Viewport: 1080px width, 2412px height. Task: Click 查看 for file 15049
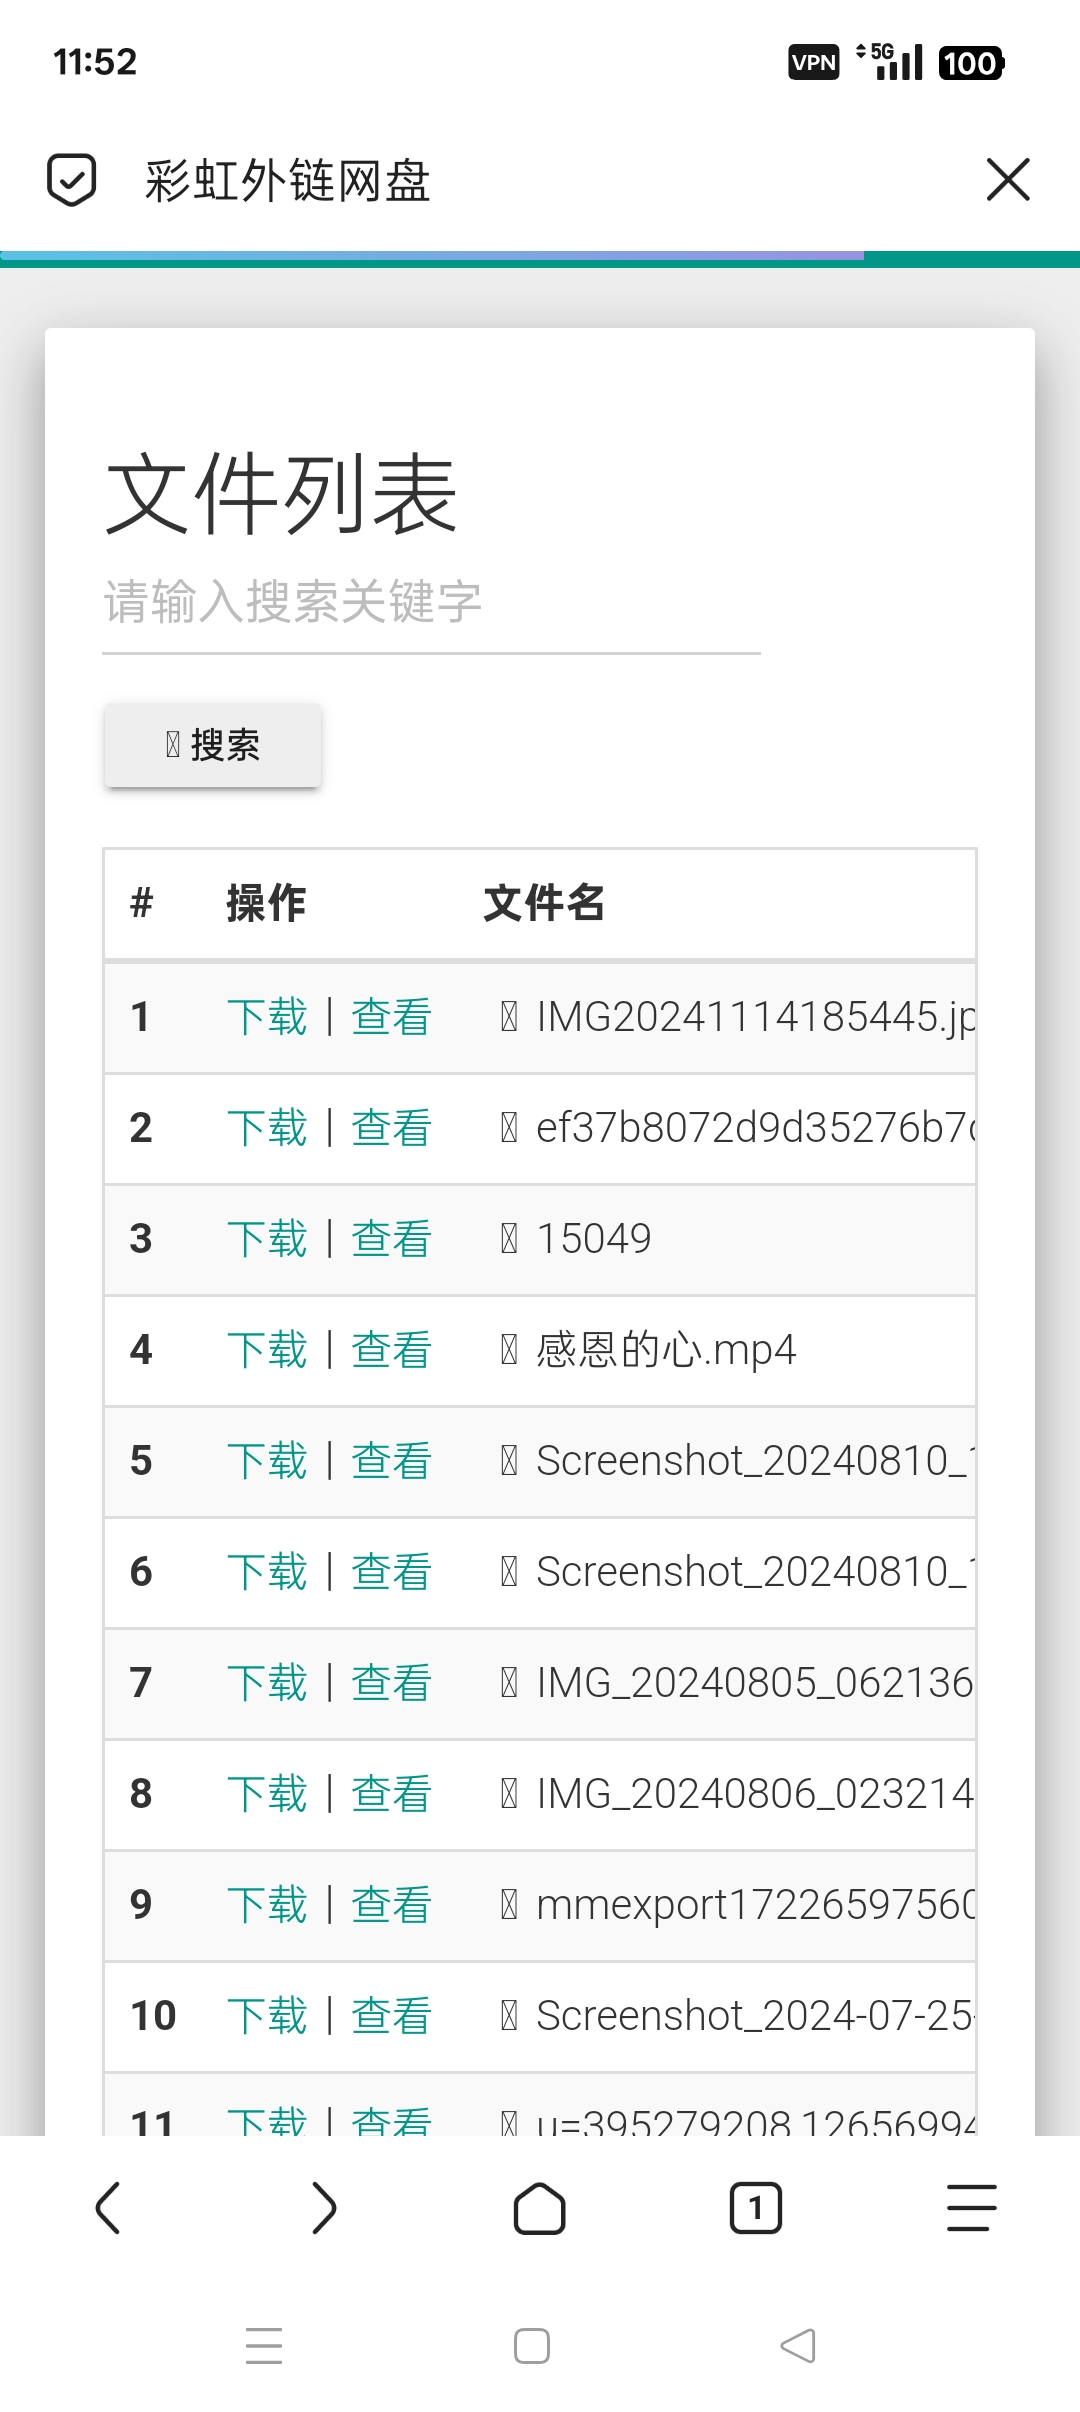point(391,1239)
